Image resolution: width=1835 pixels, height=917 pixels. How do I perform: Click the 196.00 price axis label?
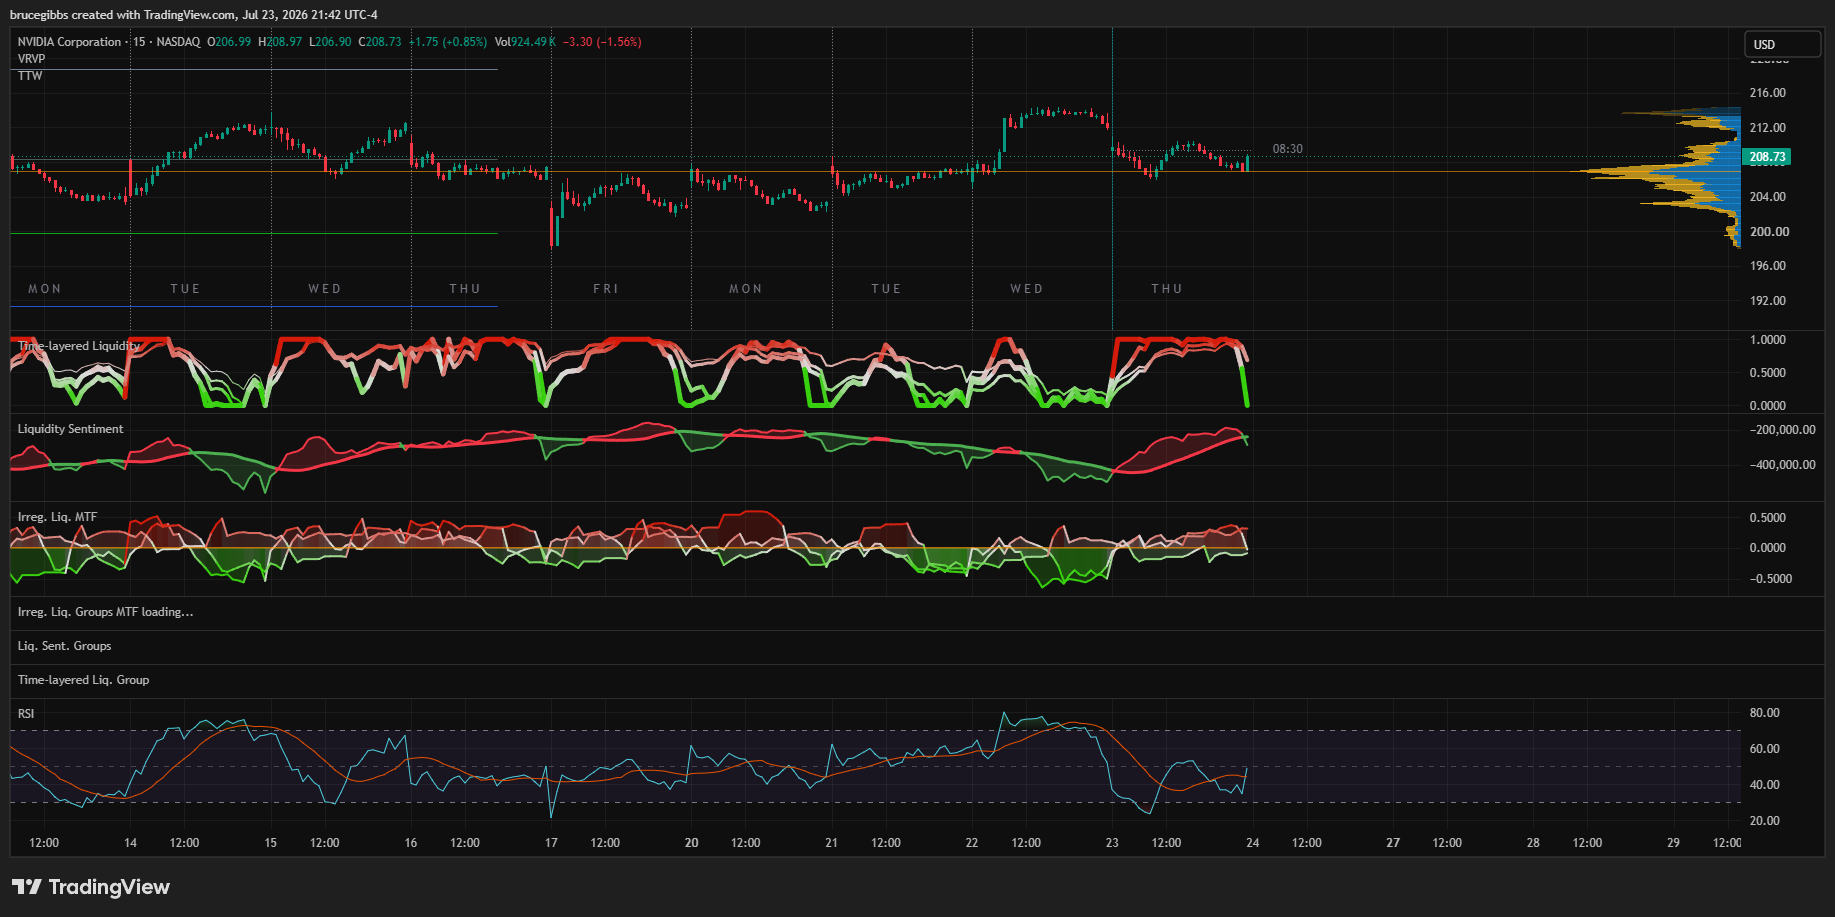click(1767, 266)
